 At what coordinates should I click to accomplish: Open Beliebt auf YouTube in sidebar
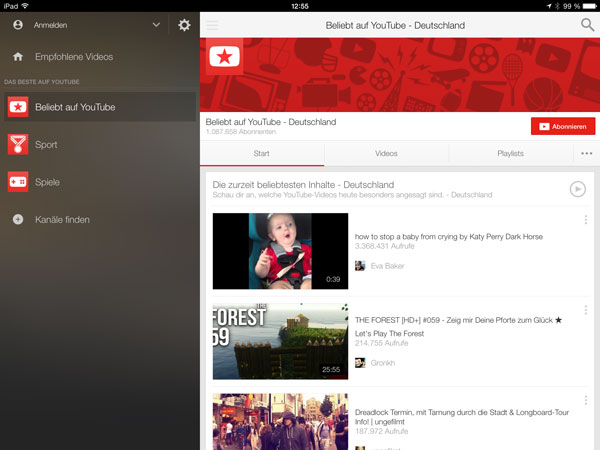point(99,107)
